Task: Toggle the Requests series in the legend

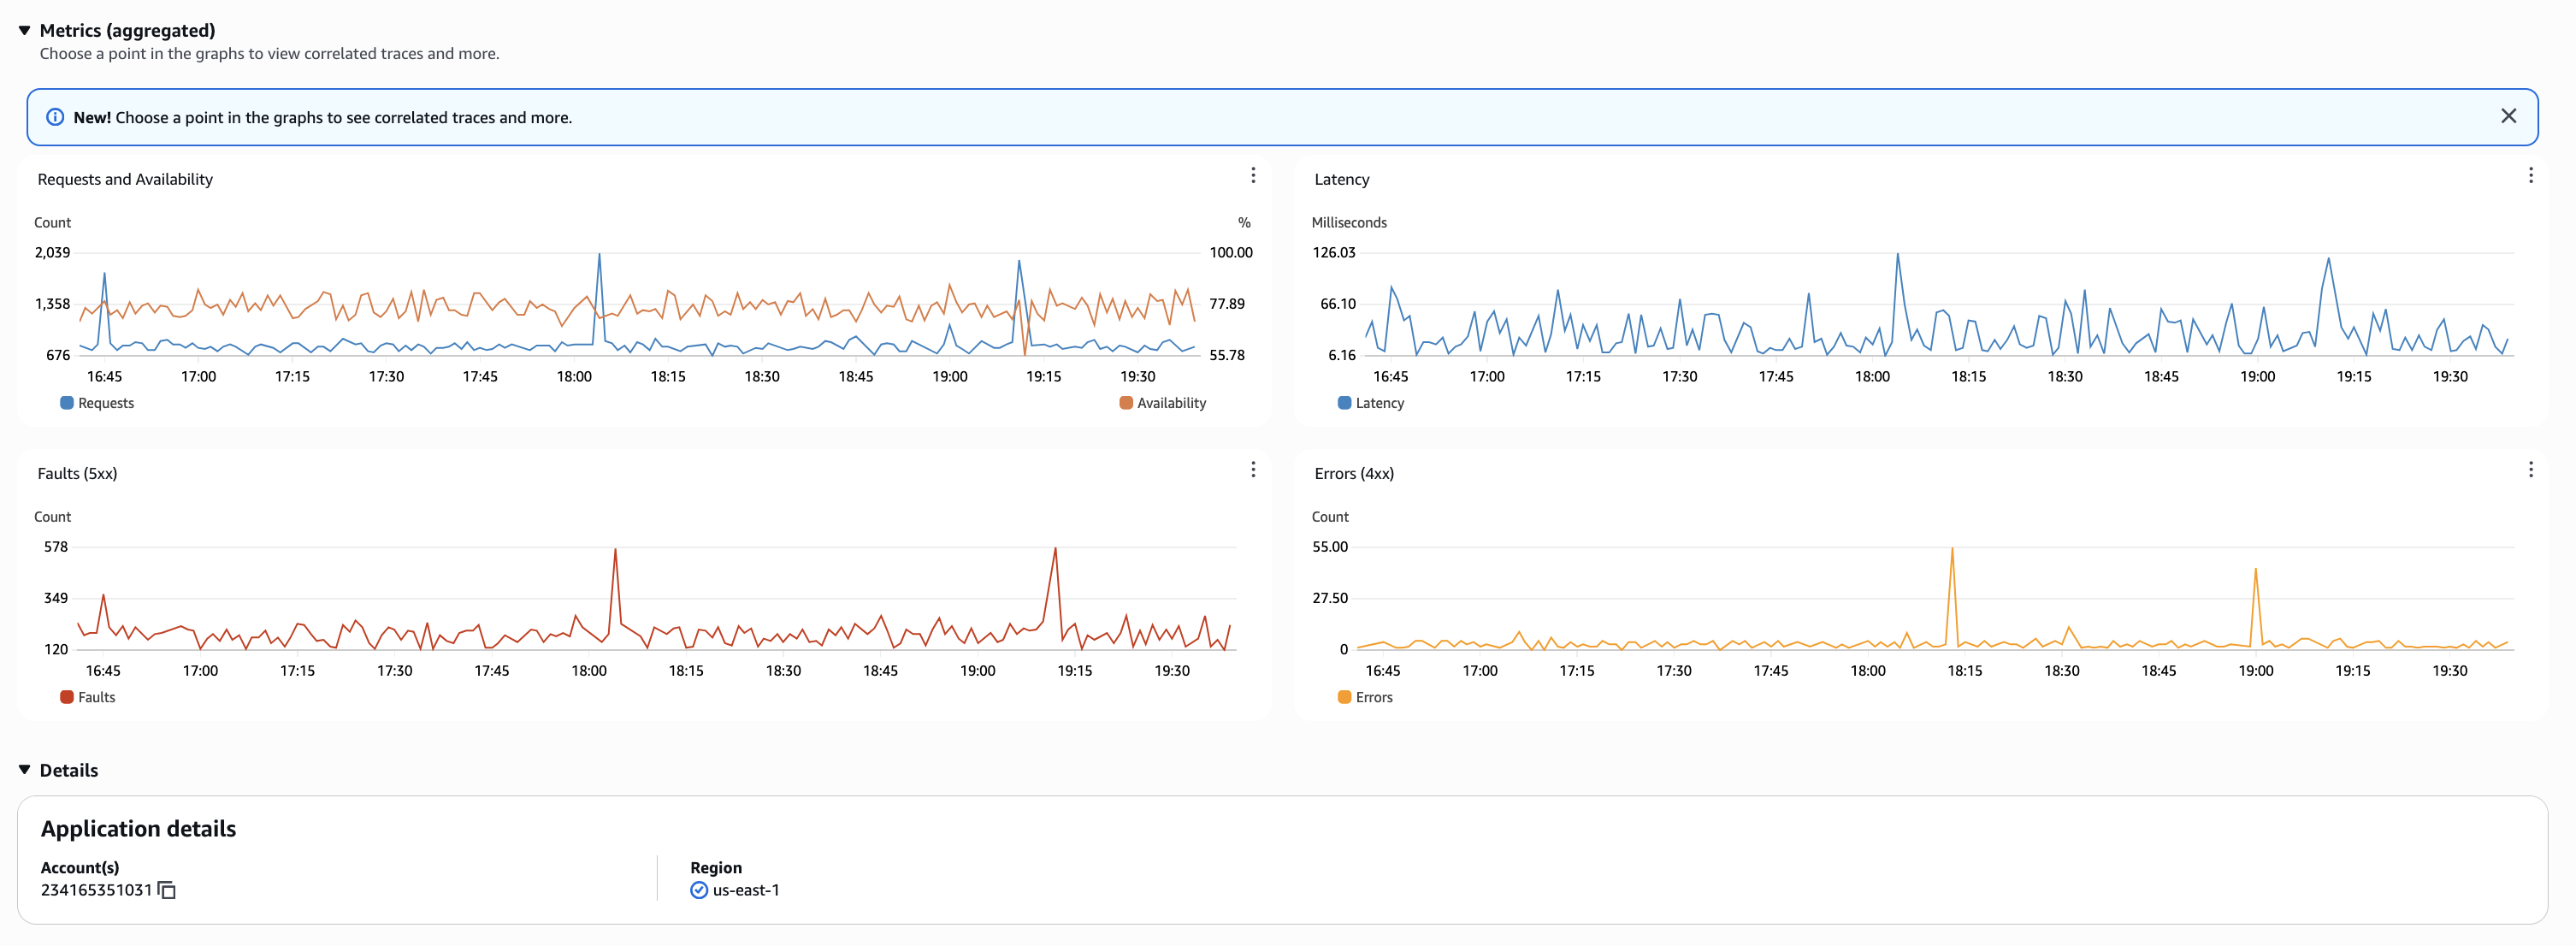Action: coord(97,402)
